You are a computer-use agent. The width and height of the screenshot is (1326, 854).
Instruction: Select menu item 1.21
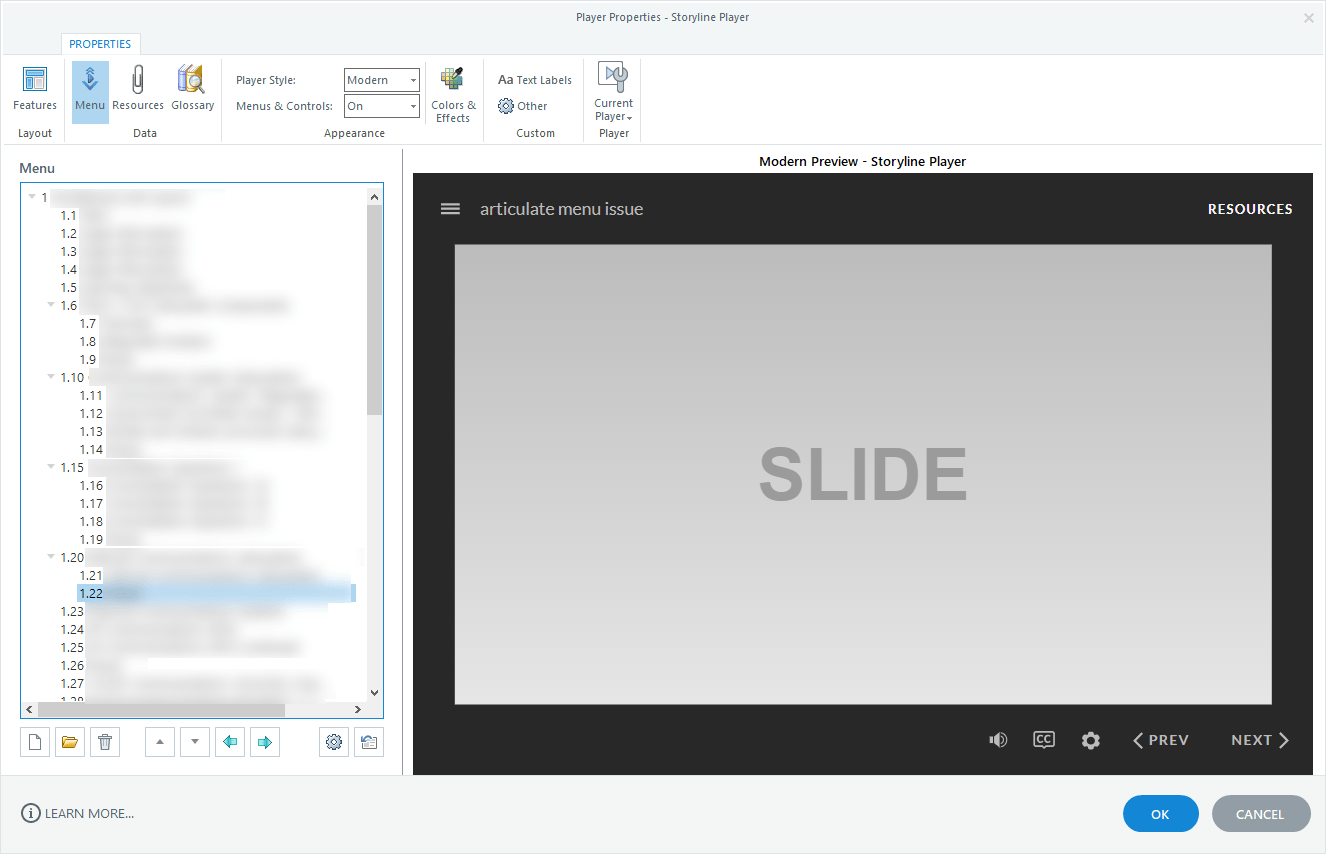[x=200, y=575]
